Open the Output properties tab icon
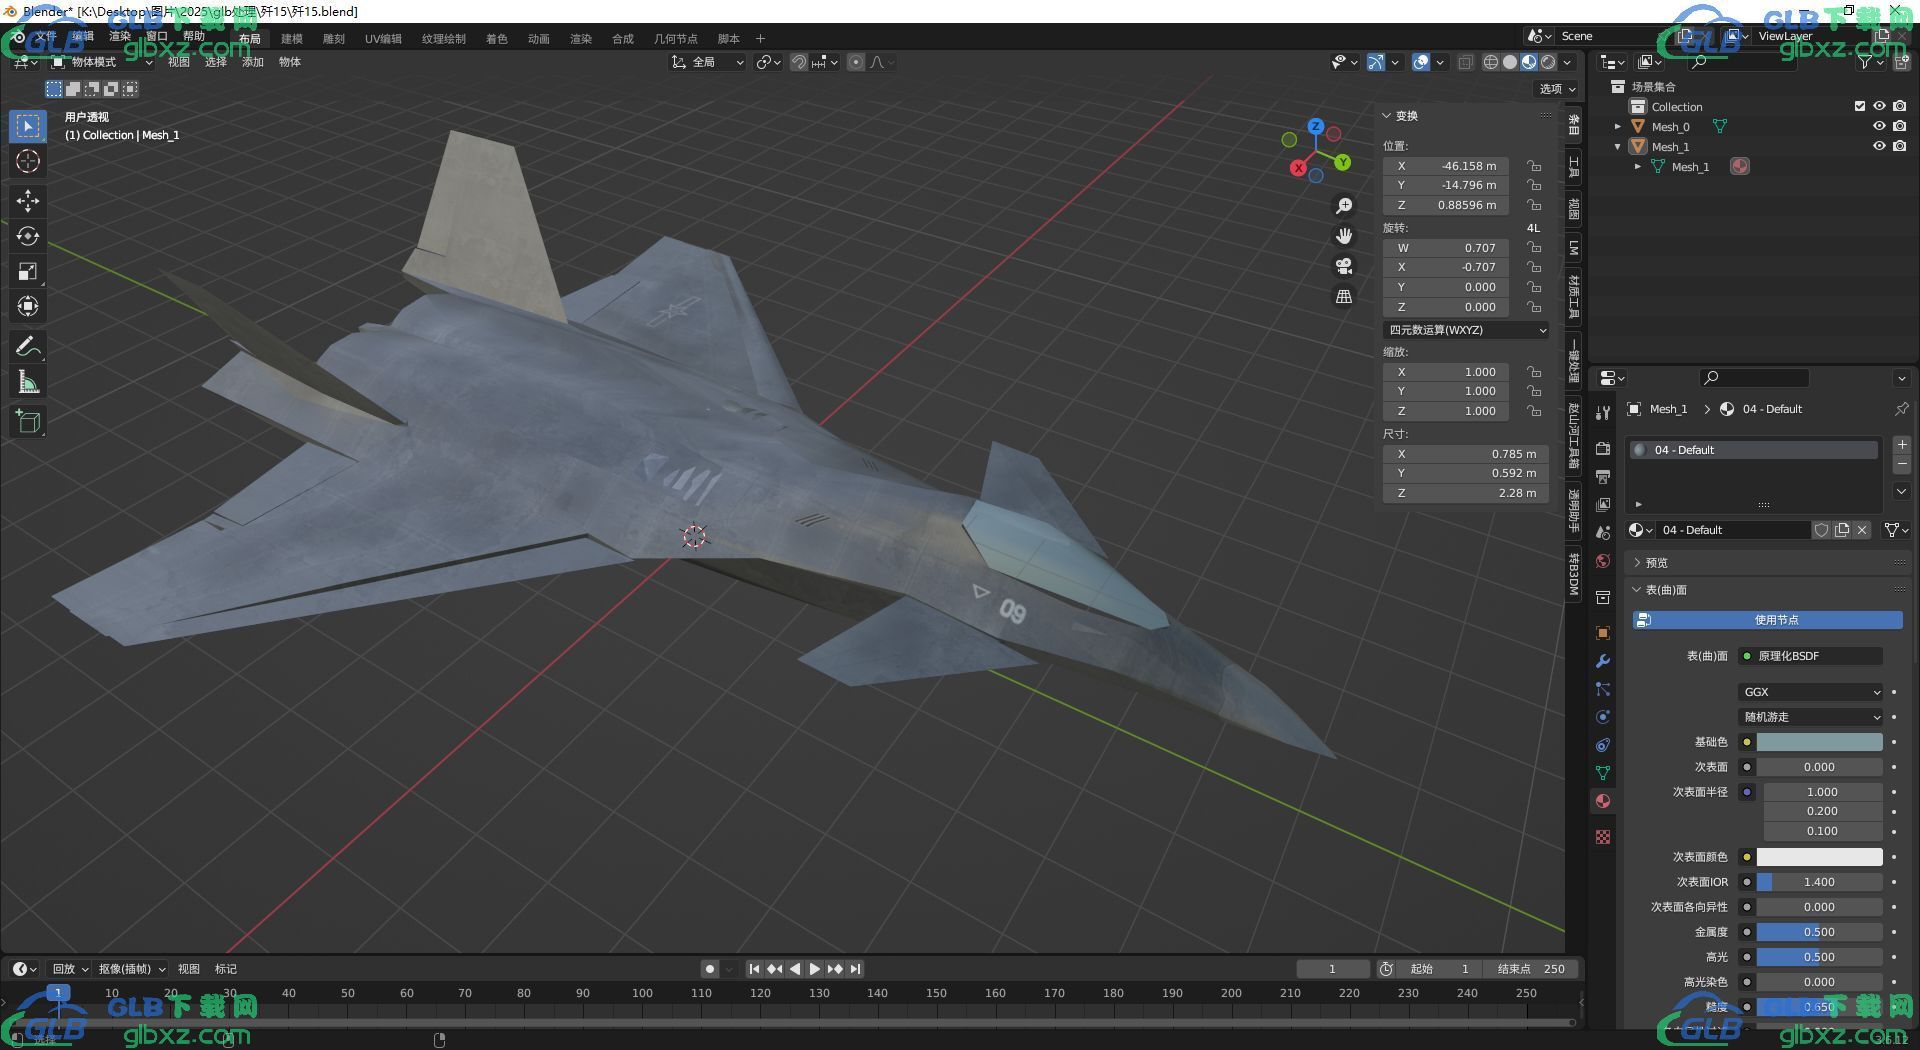Viewport: 1920px width, 1050px height. [1603, 476]
